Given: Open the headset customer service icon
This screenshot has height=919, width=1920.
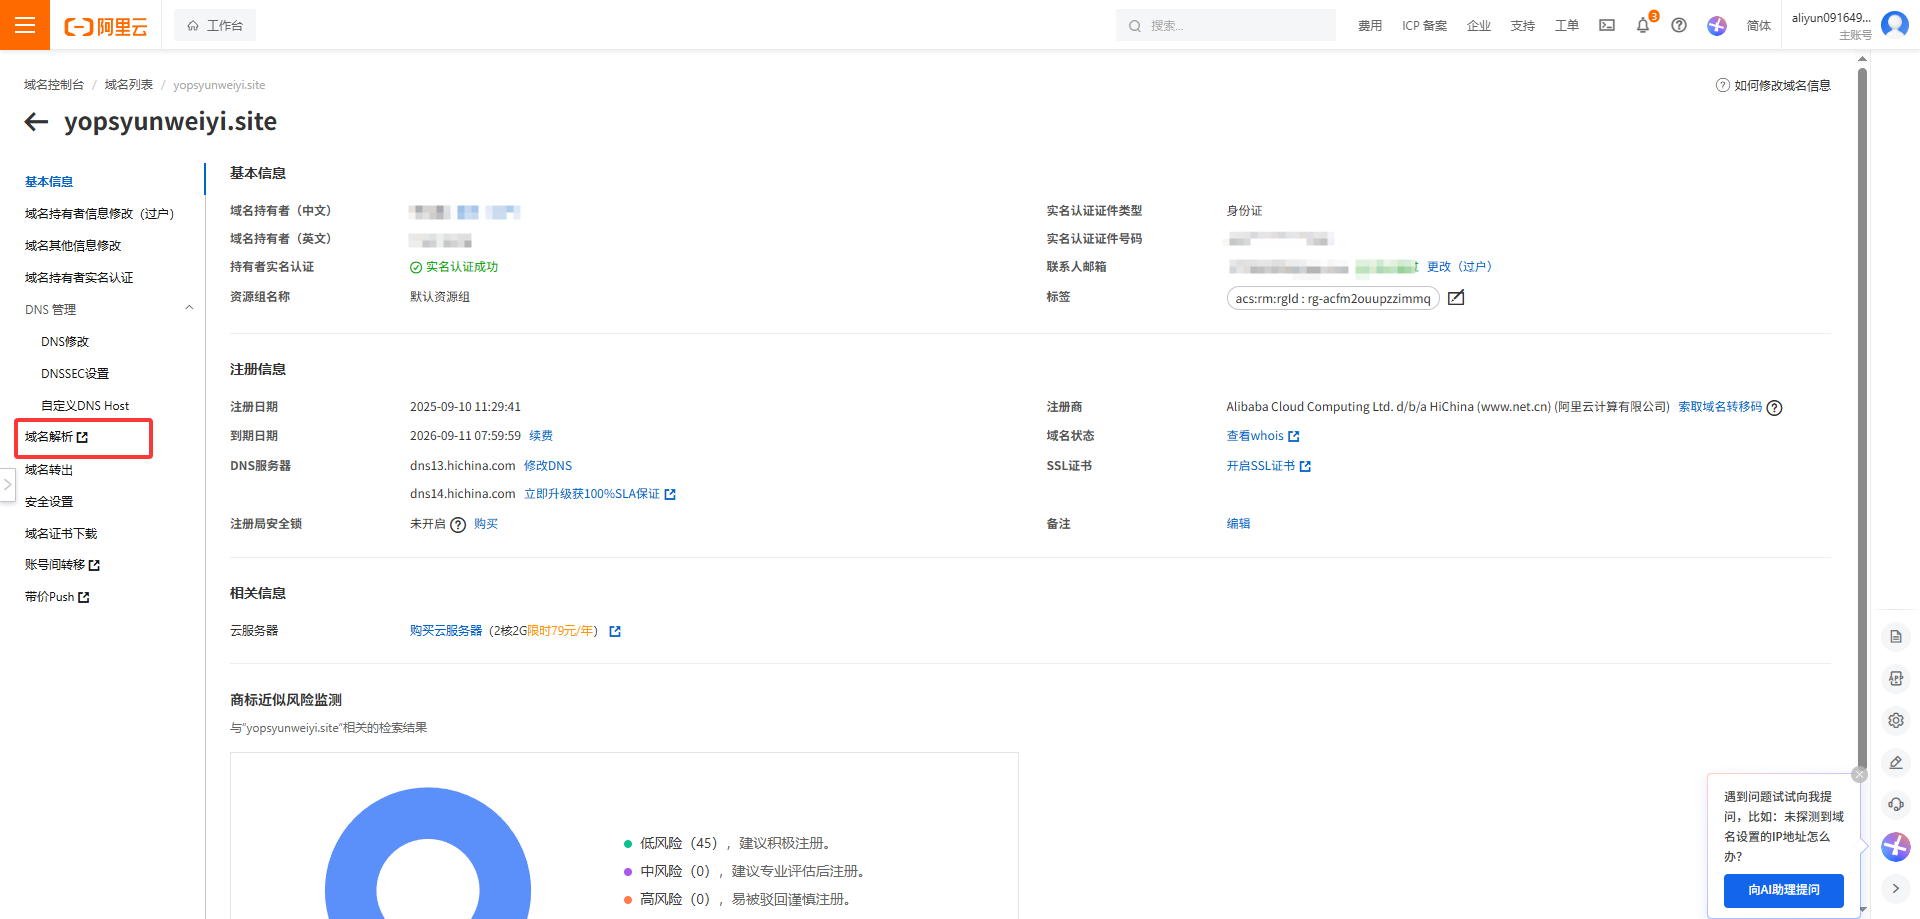Looking at the screenshot, I should (x=1895, y=805).
